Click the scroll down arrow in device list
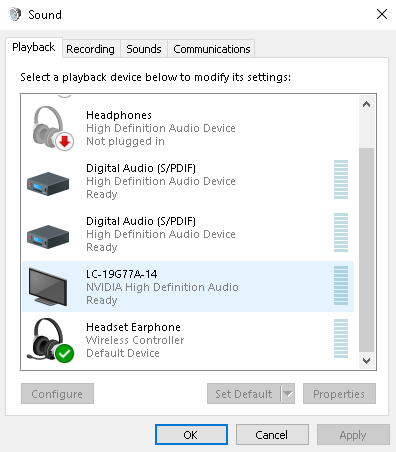The image size is (396, 452). pyautogui.click(x=366, y=361)
